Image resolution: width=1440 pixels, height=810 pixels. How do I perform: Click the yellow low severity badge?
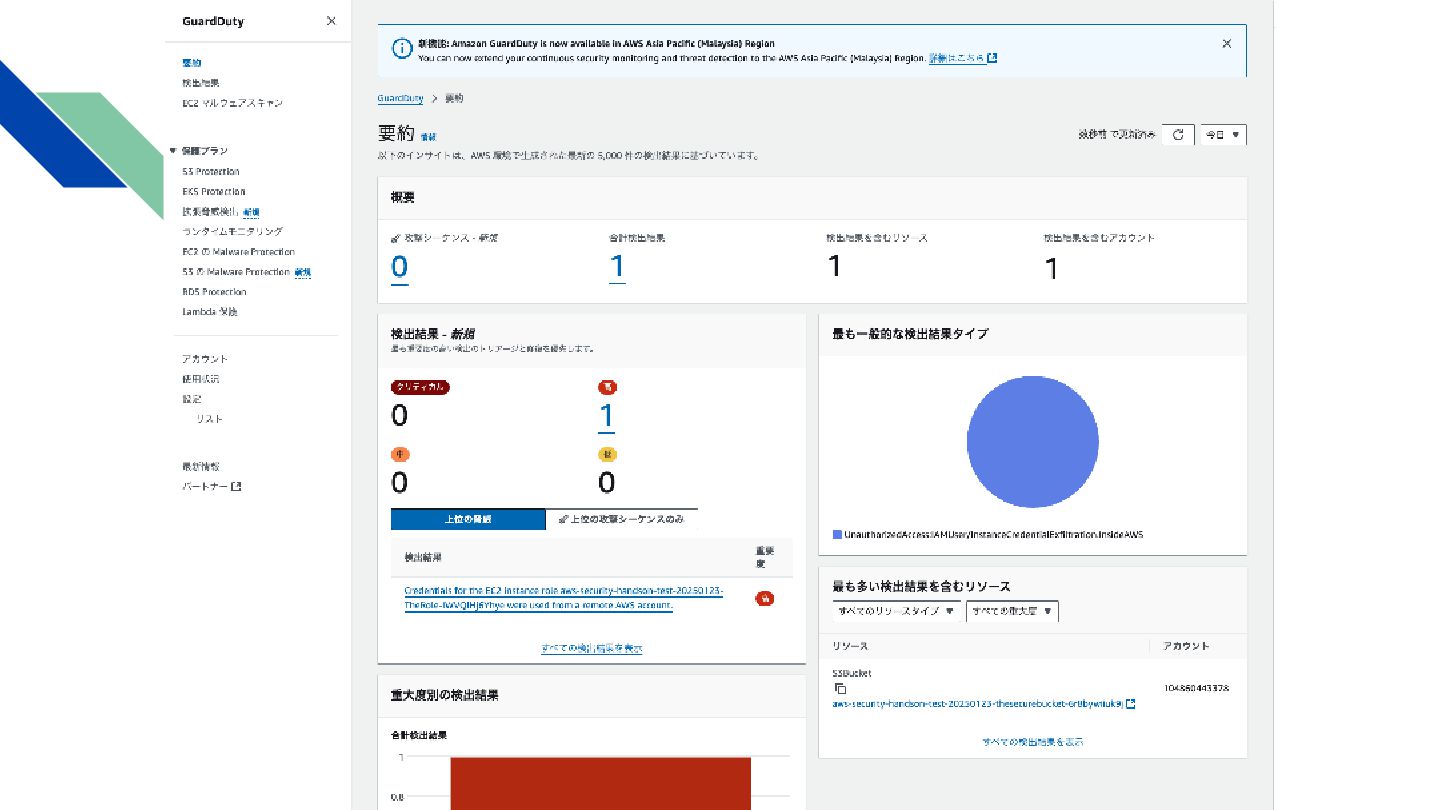point(607,454)
